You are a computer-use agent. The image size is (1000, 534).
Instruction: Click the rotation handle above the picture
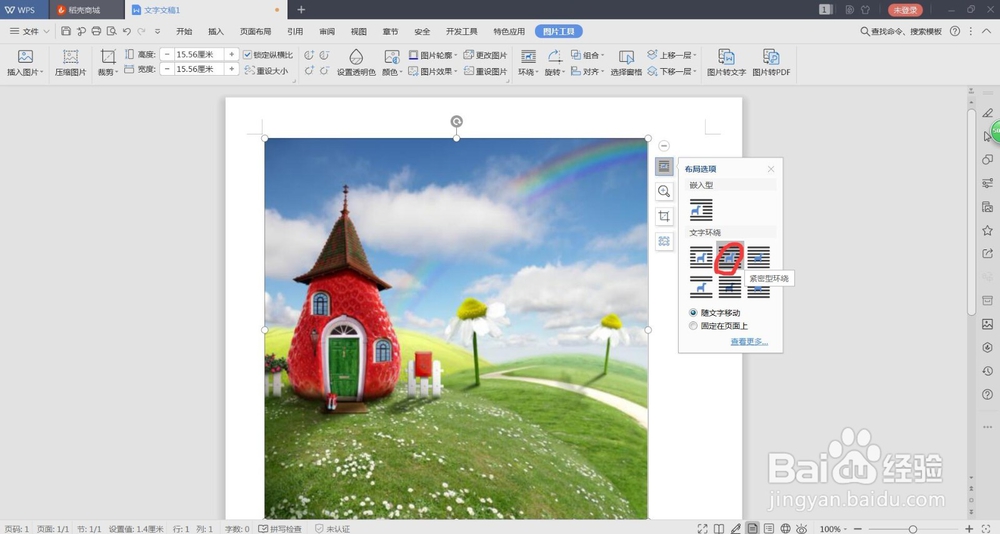tap(456, 121)
